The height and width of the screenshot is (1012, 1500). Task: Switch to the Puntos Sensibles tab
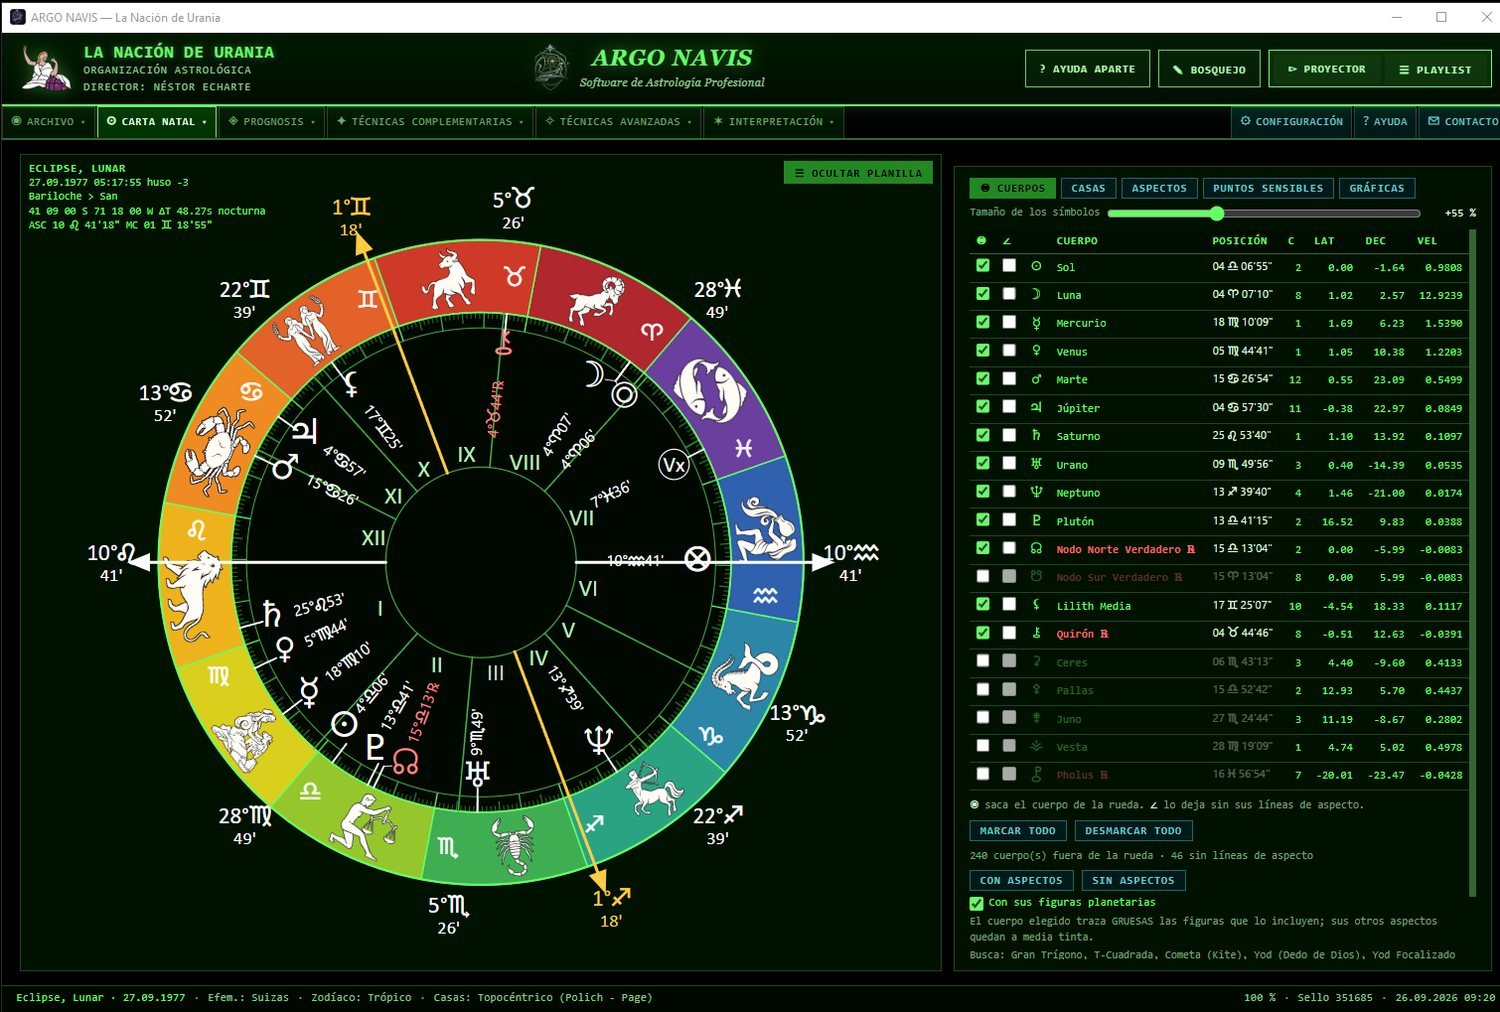click(x=1268, y=188)
